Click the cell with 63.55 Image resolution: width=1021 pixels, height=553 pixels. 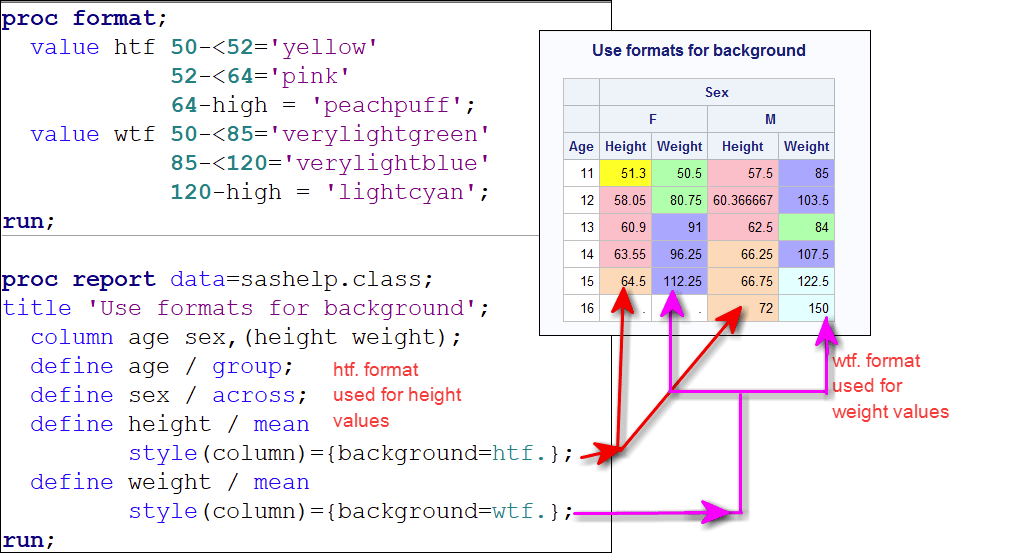(x=625, y=254)
